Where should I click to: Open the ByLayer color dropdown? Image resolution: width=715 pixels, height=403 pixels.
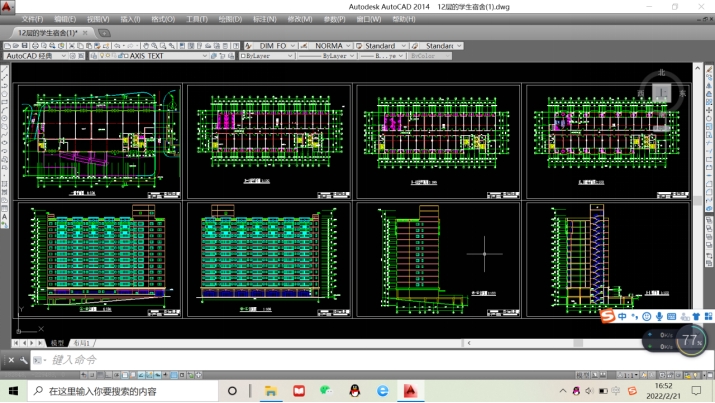[291, 57]
